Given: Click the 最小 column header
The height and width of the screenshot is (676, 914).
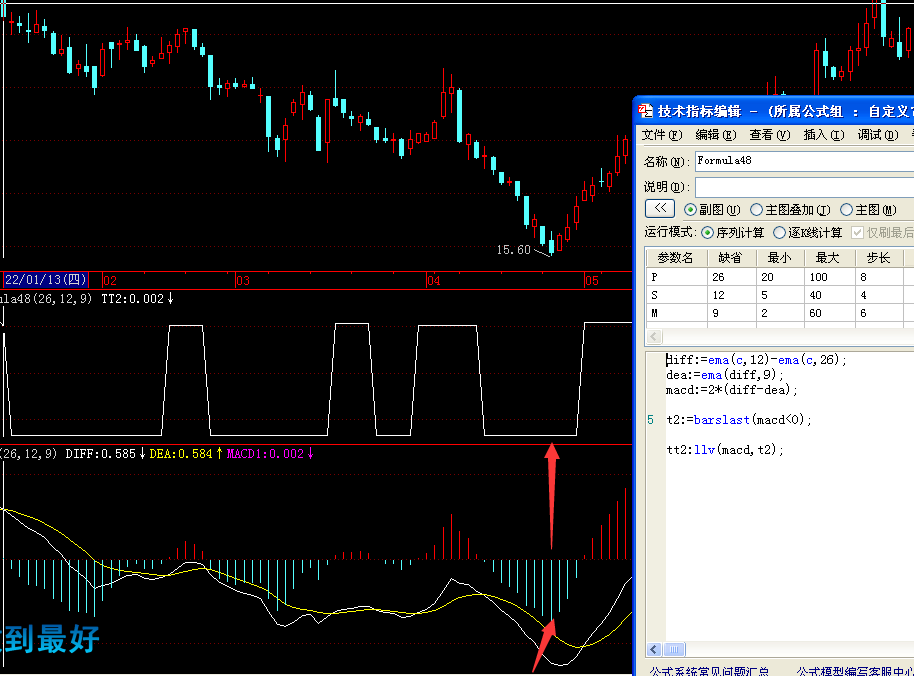Looking at the screenshot, I should click(x=780, y=258).
